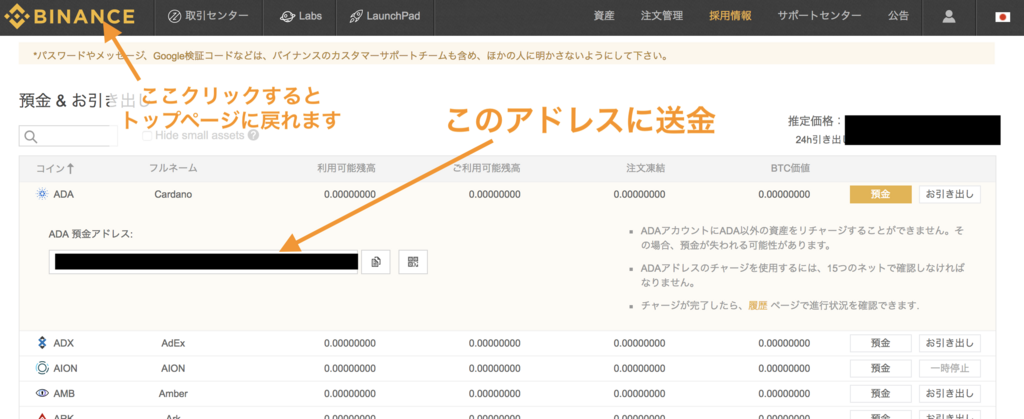The width and height of the screenshot is (1024, 419).
Task: Open the 採用情報 link
Action: (x=730, y=16)
